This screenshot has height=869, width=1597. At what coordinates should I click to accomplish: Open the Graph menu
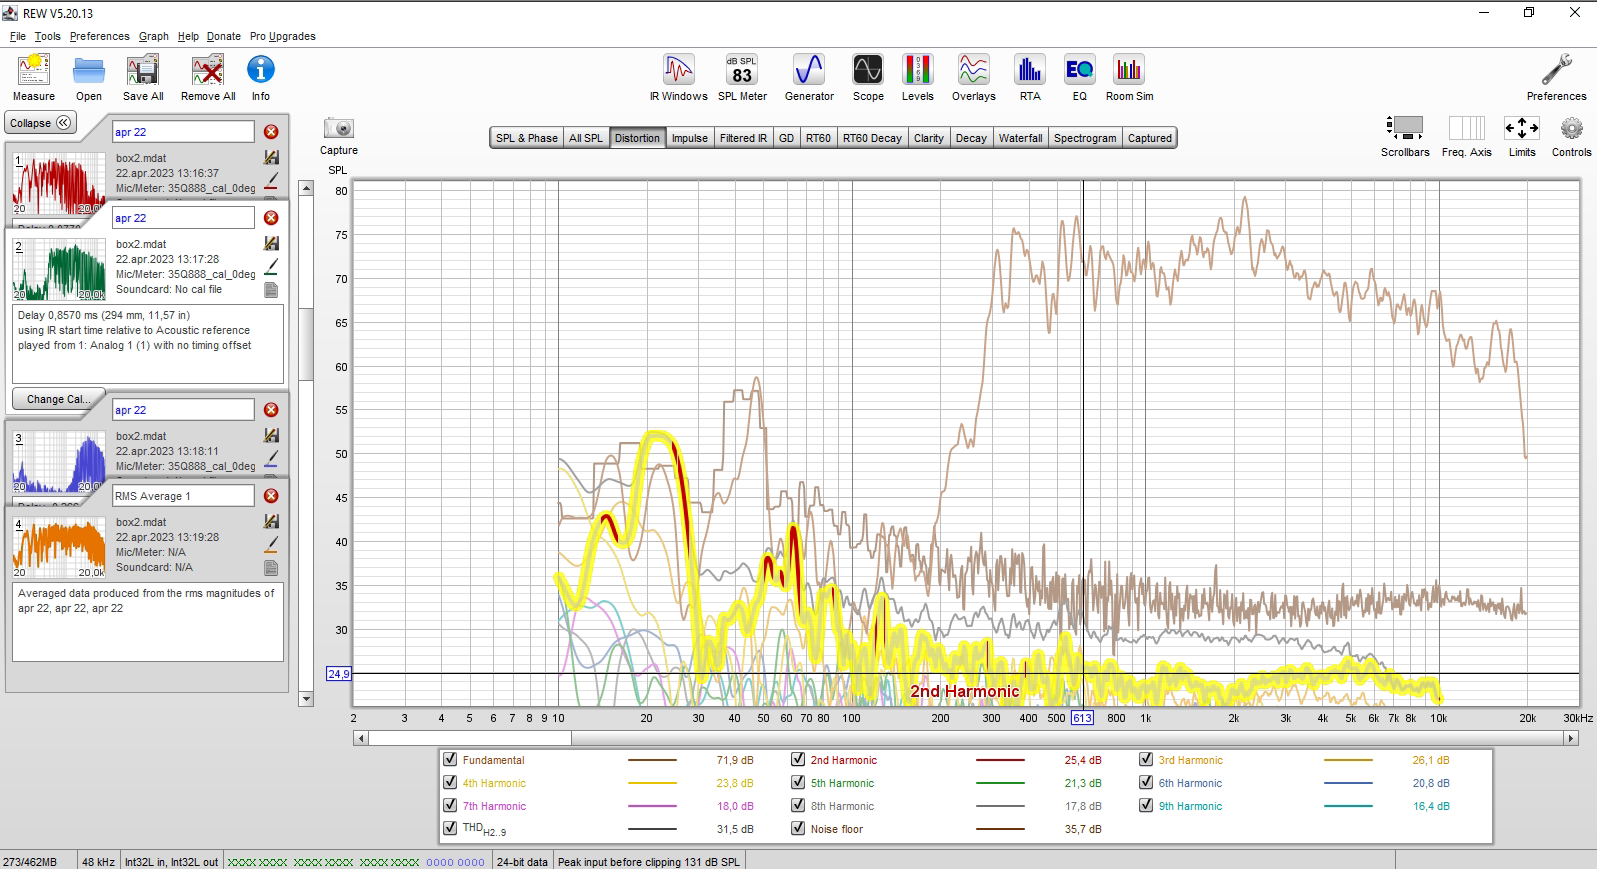pos(153,36)
